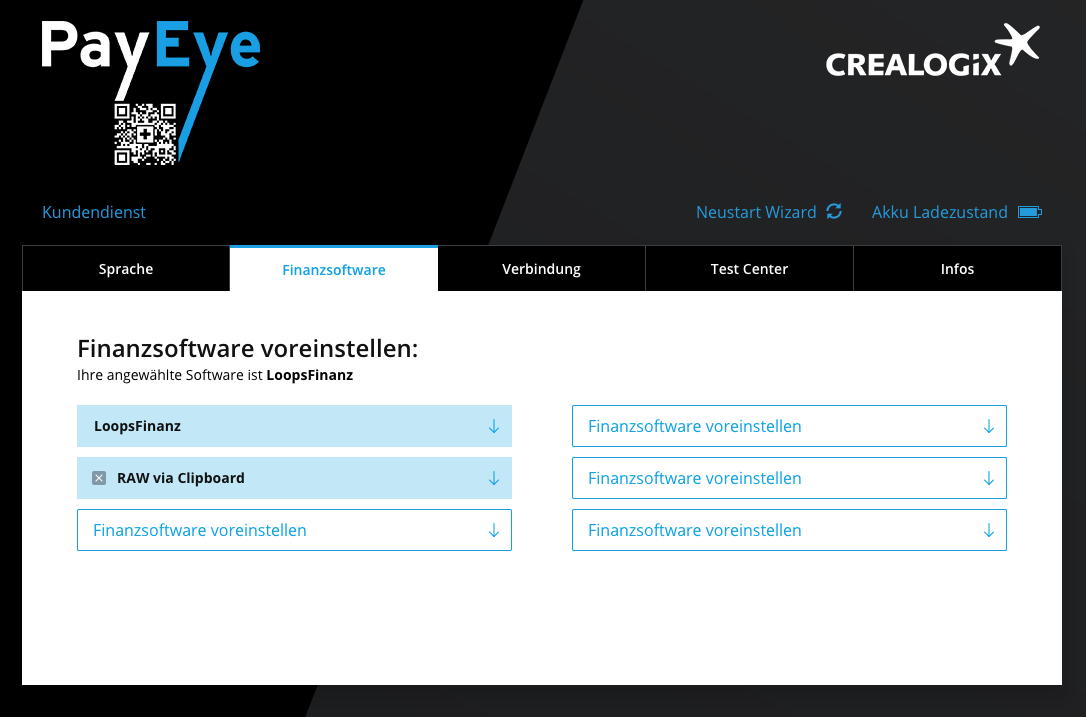The height and width of the screenshot is (717, 1086).
Task: Expand the bottom-right Finanzsoftware voreinstellen selector
Action: (789, 530)
